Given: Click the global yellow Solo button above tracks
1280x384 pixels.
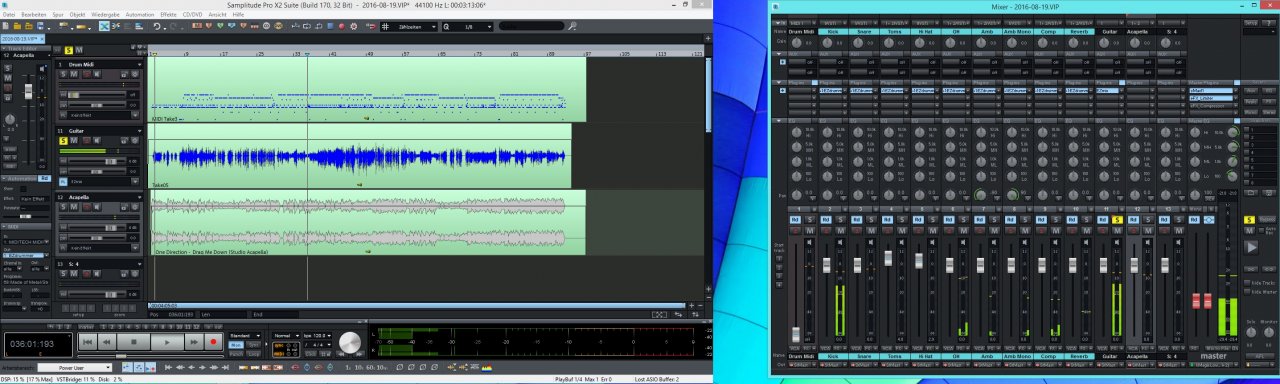Looking at the screenshot, I should 69,50.
